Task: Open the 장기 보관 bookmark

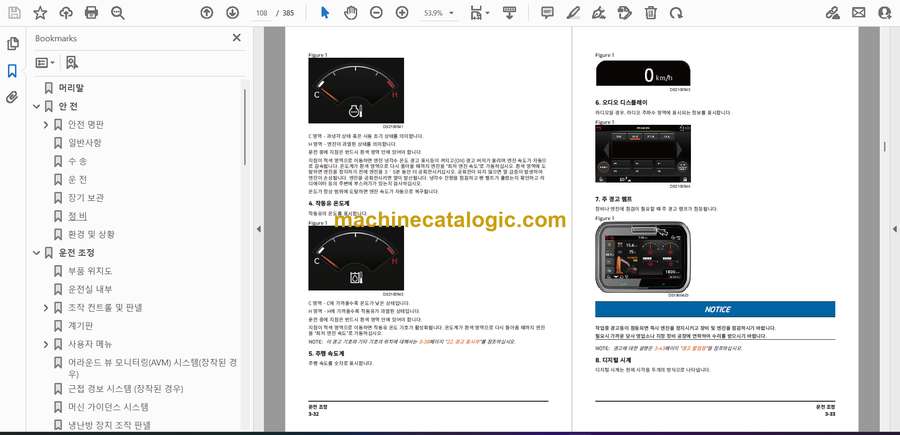Action: point(86,198)
